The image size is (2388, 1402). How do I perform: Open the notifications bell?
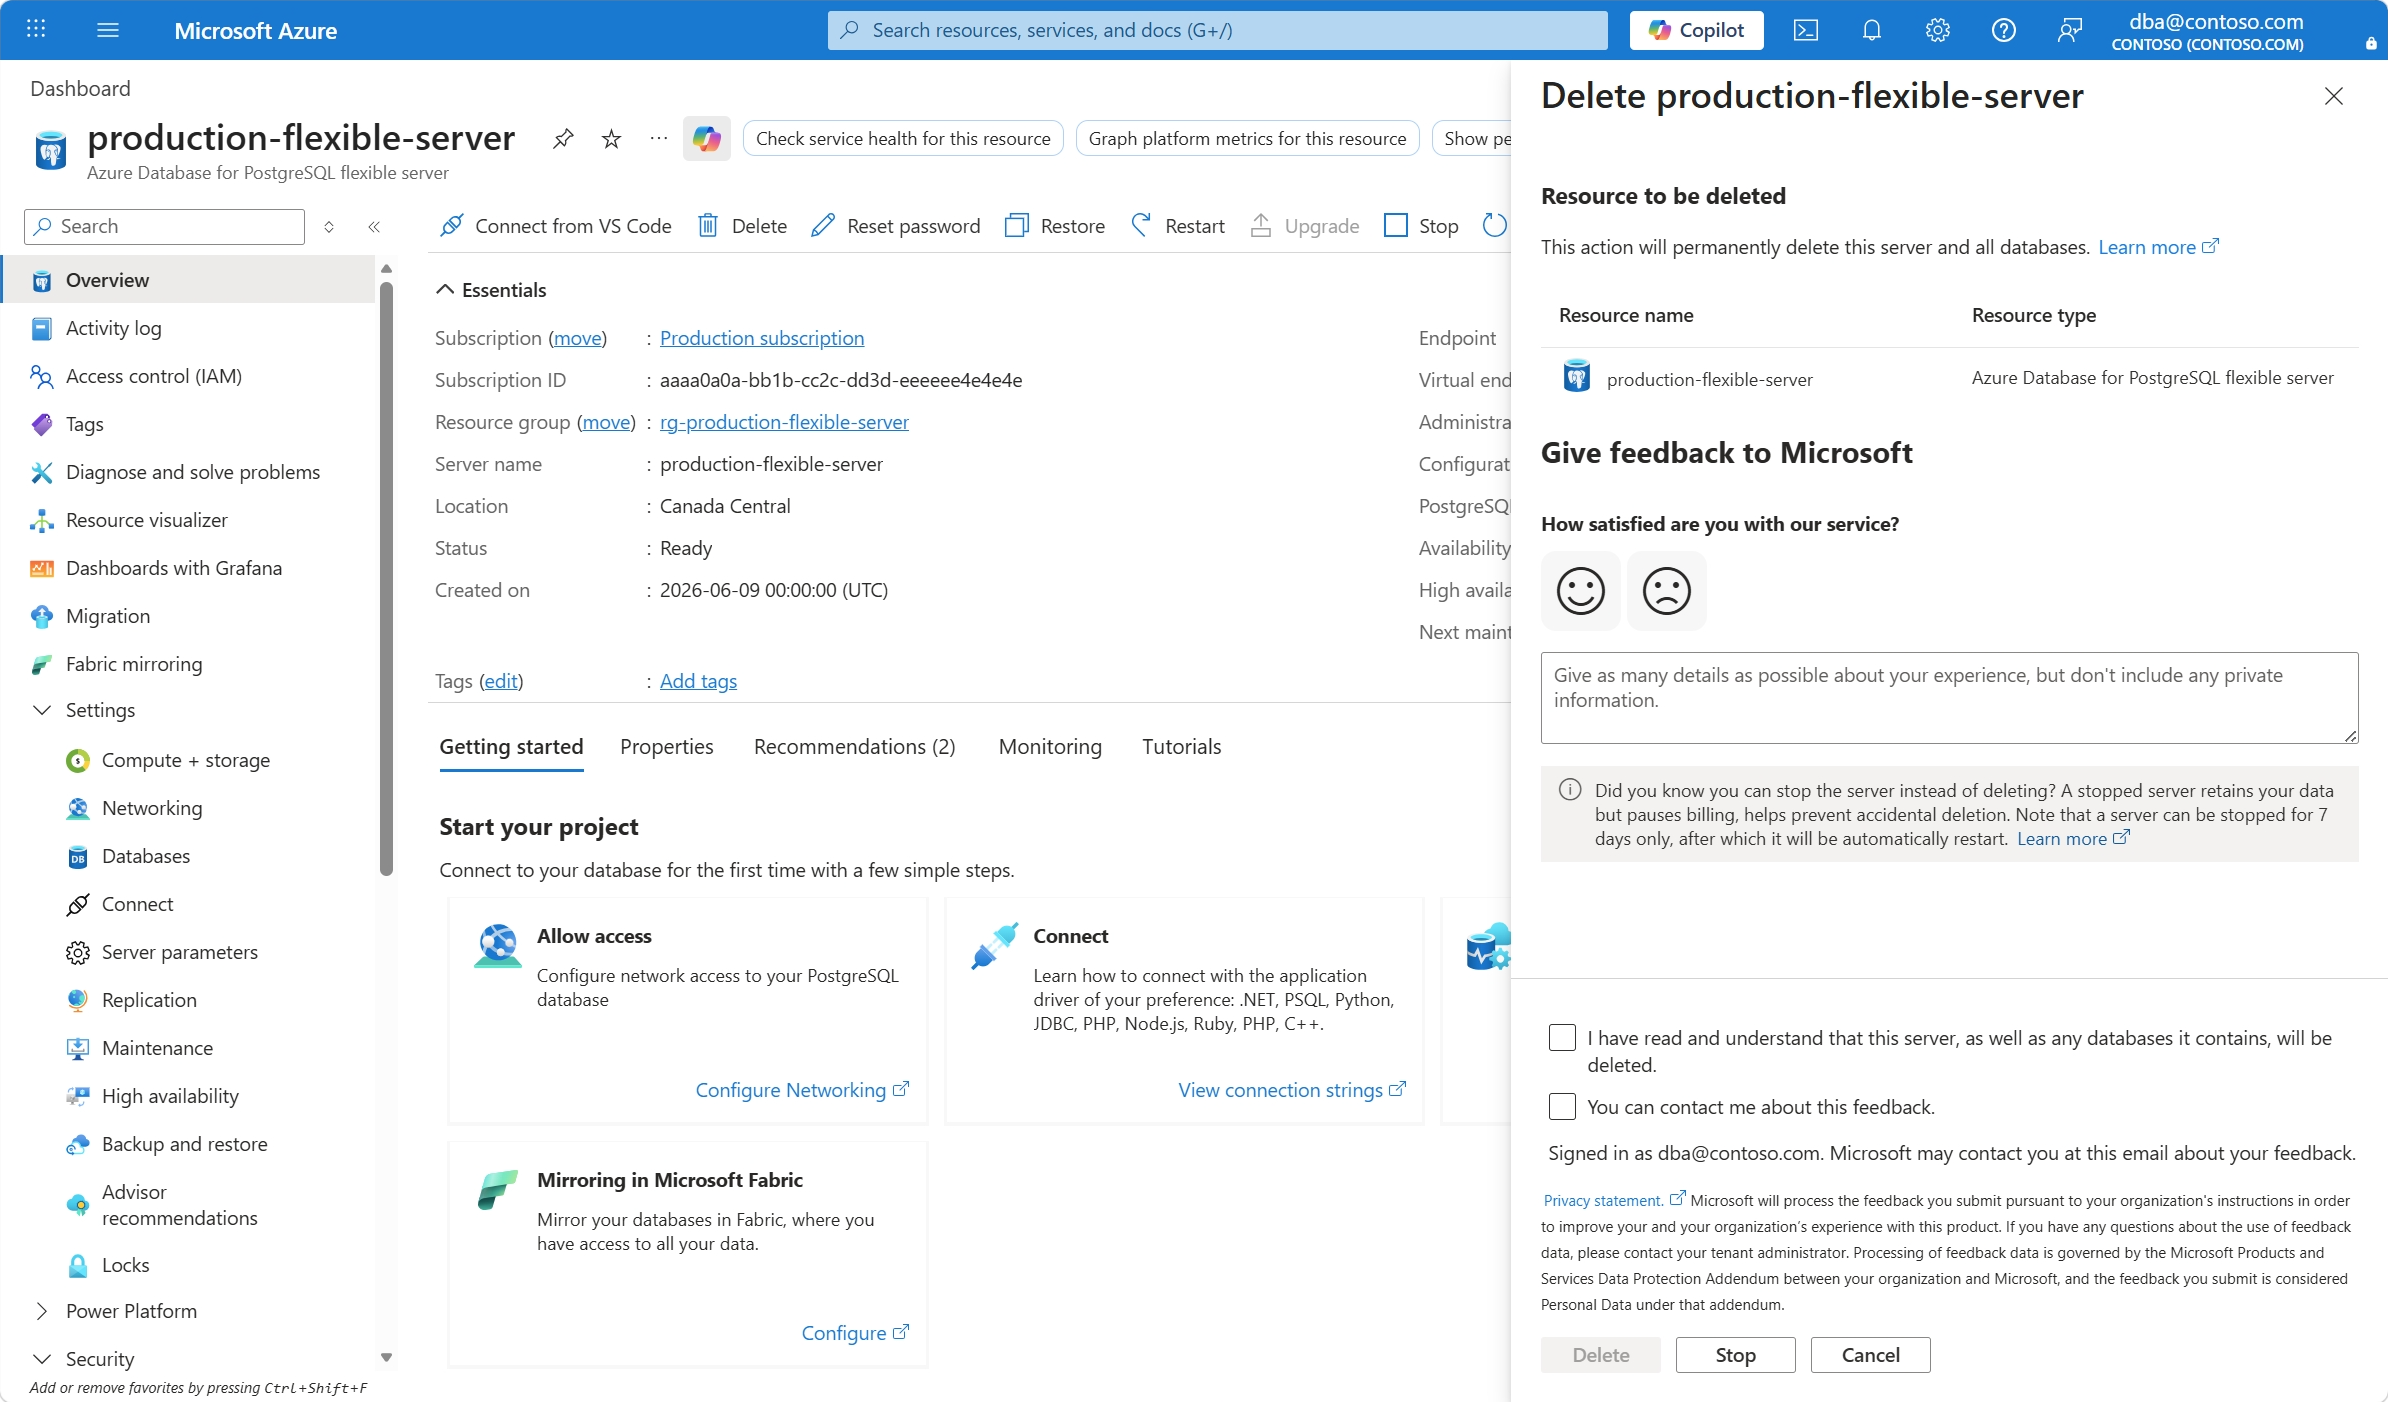pyautogui.click(x=1871, y=30)
